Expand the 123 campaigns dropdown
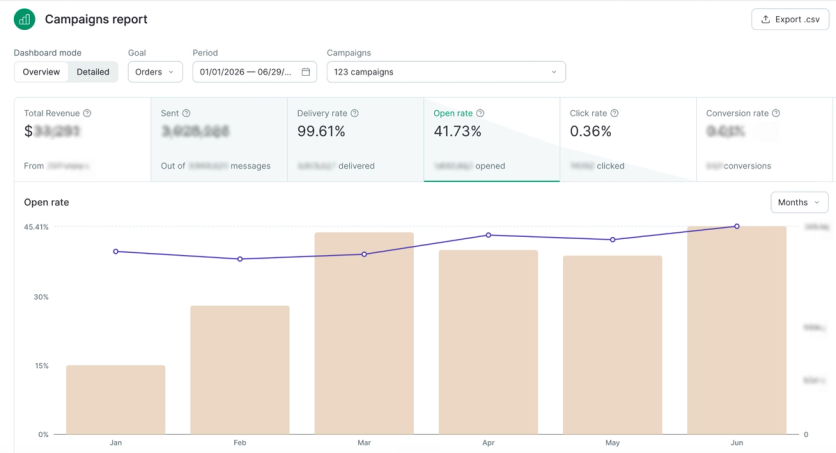This screenshot has width=836, height=453. (446, 72)
